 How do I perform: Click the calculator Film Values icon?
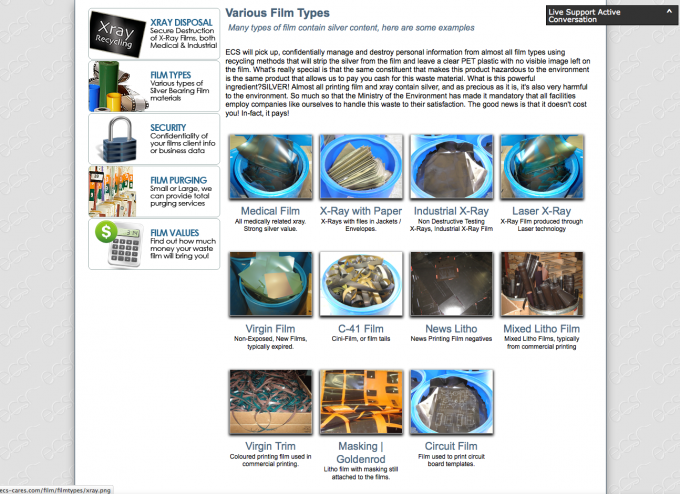click(119, 244)
